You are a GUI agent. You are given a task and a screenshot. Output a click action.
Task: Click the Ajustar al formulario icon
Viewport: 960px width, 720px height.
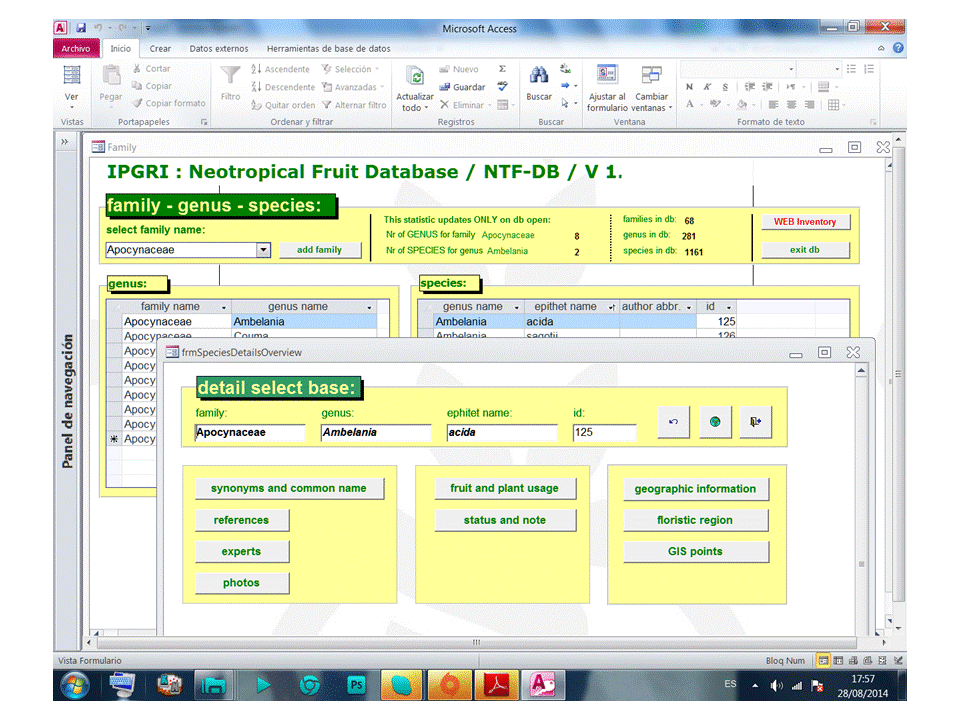coord(607,75)
